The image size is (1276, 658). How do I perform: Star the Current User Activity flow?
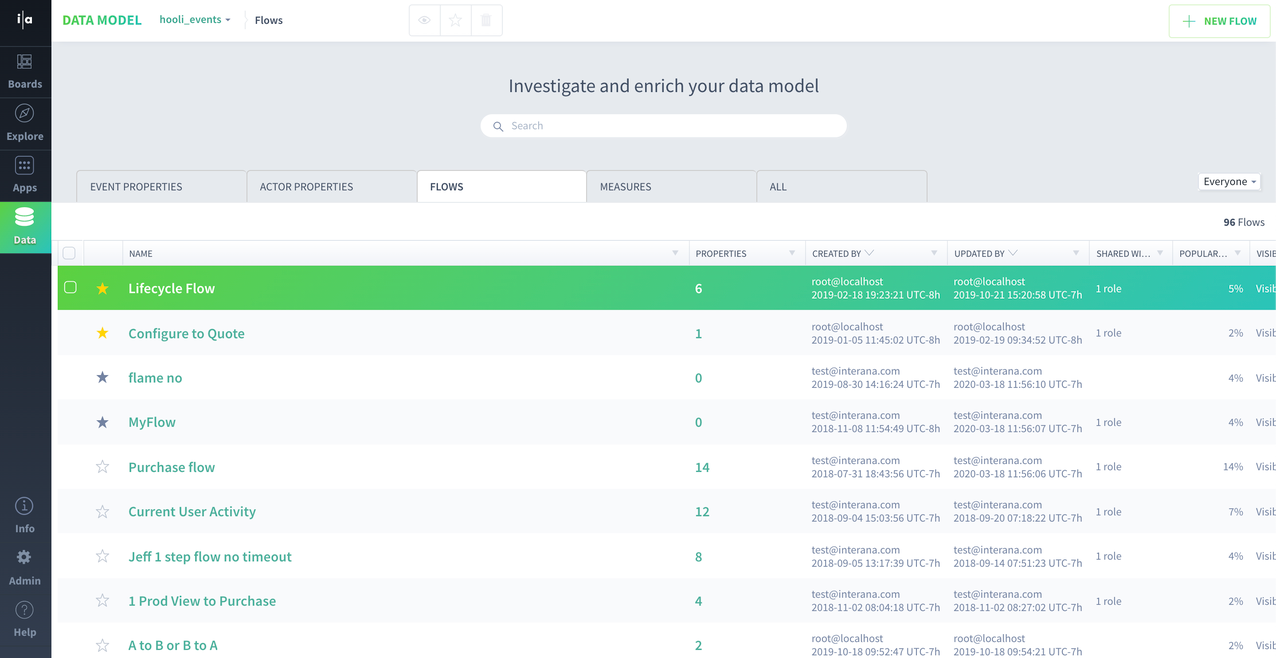pos(102,511)
